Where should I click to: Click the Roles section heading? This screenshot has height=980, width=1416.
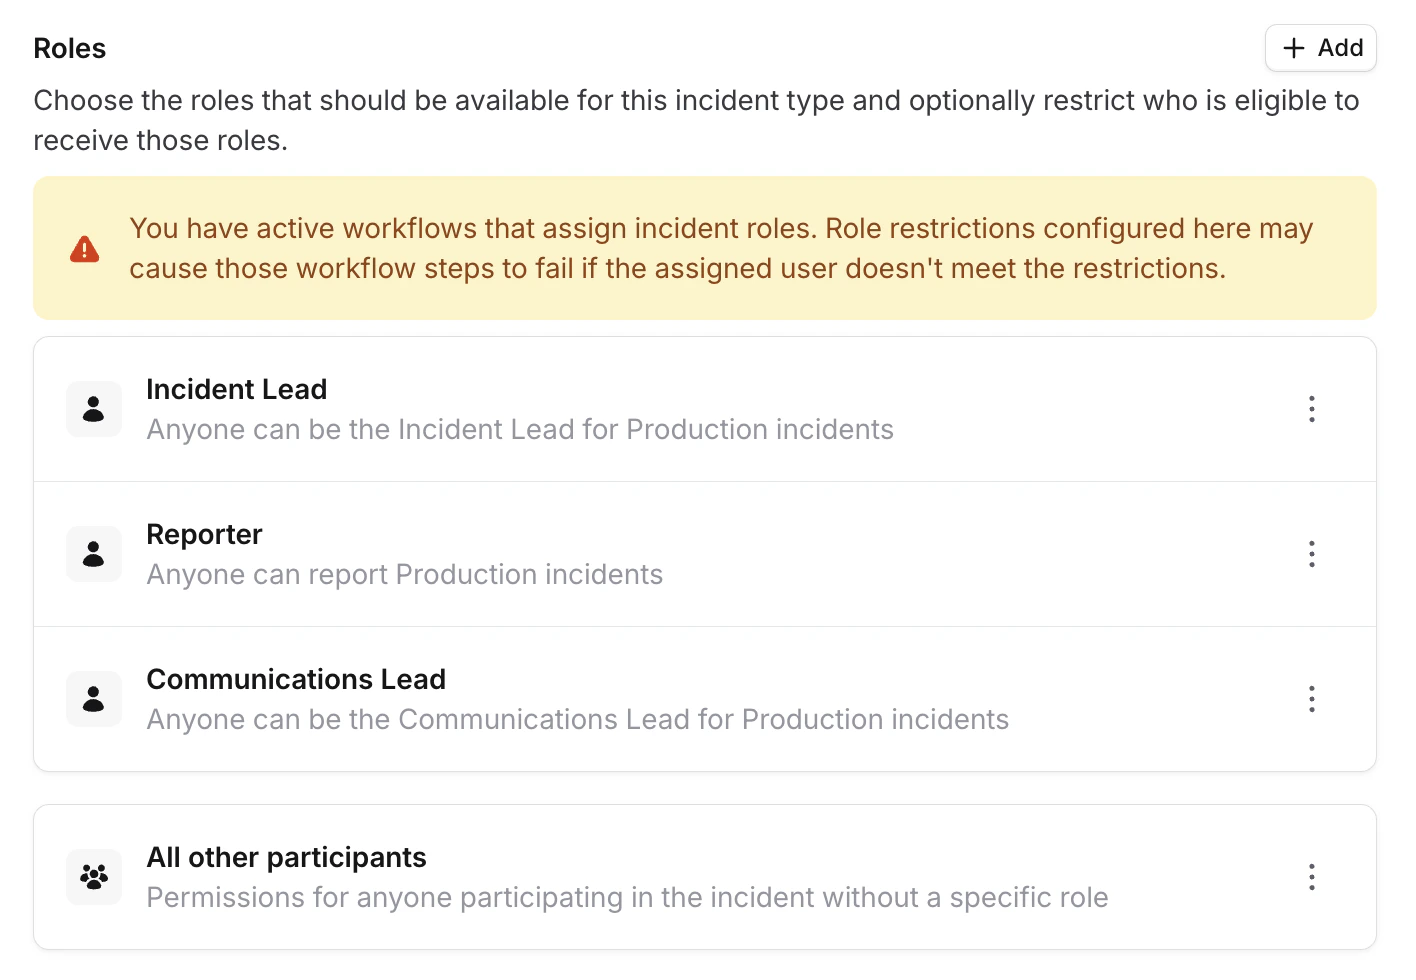(69, 48)
